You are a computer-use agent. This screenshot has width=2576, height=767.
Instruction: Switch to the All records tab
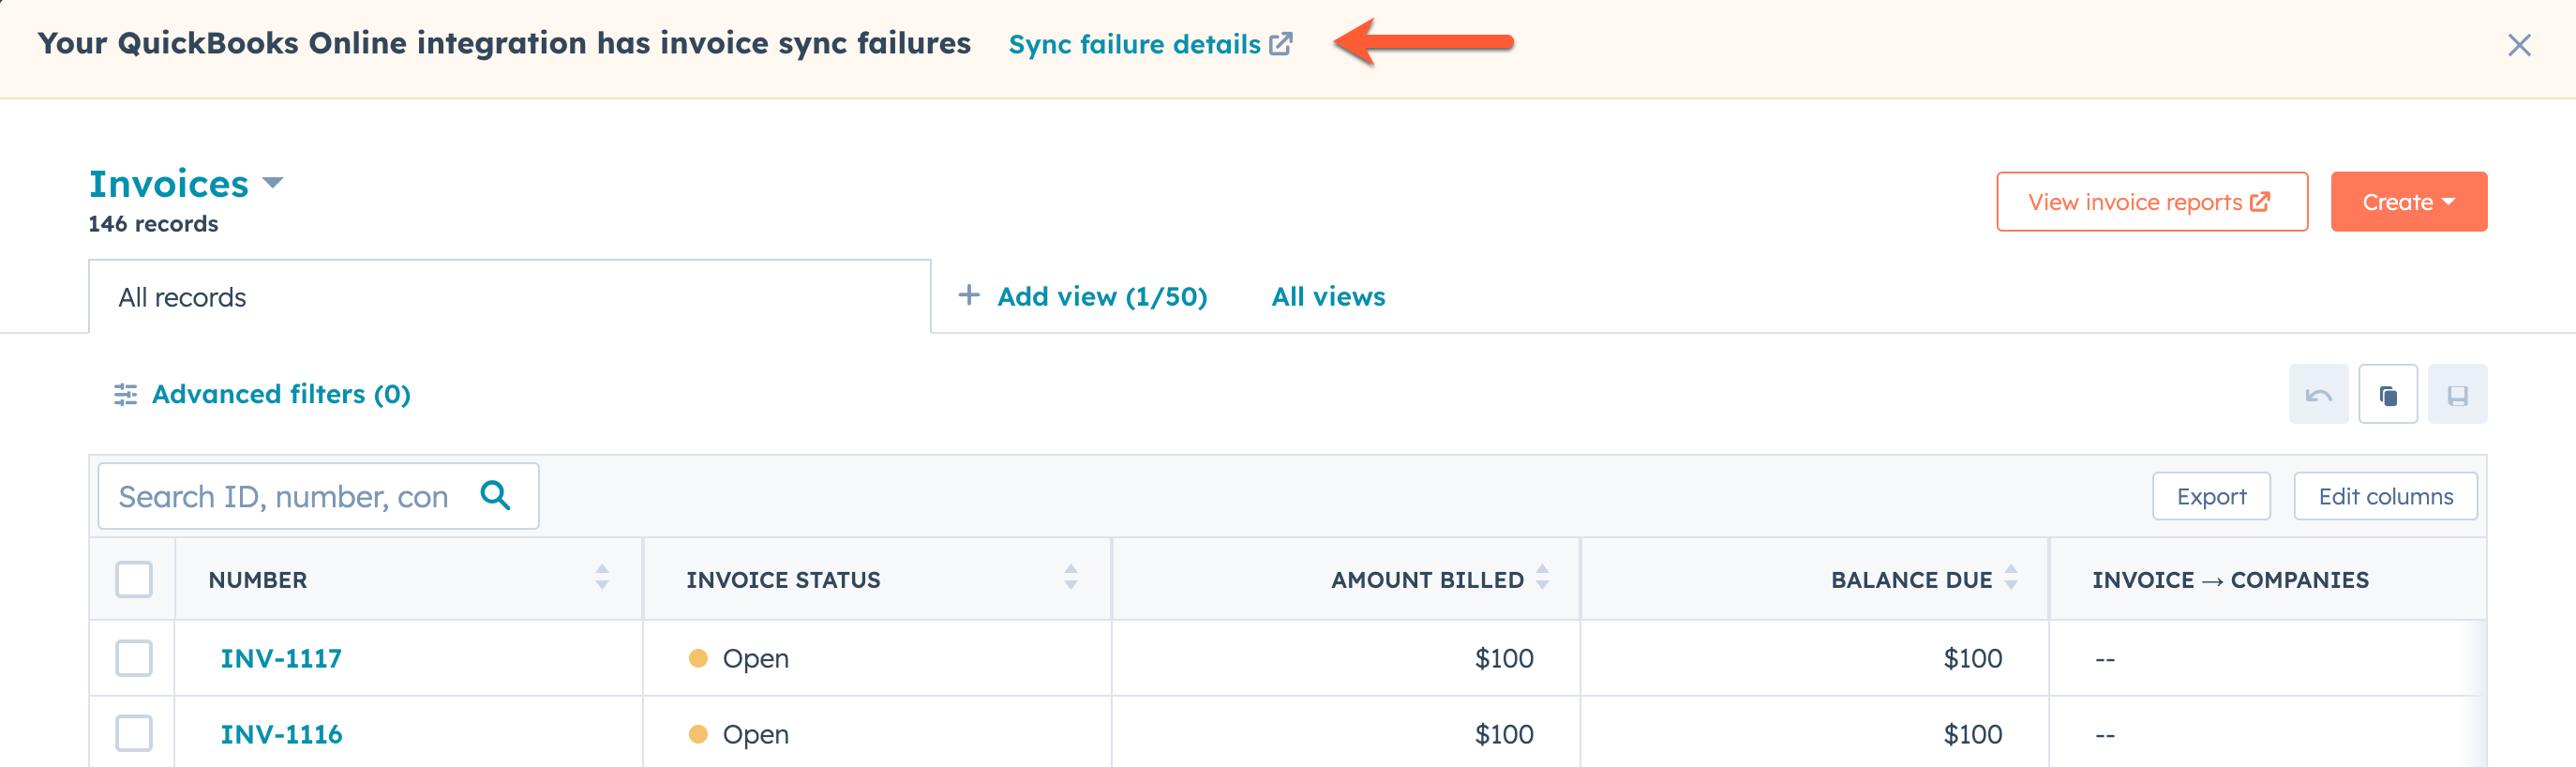pyautogui.click(x=181, y=296)
